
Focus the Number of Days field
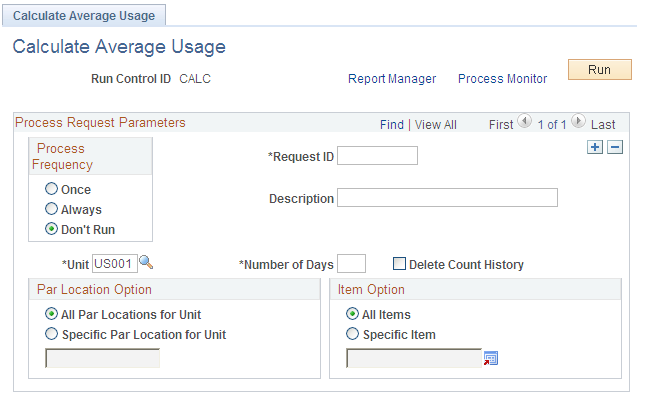coord(351,264)
